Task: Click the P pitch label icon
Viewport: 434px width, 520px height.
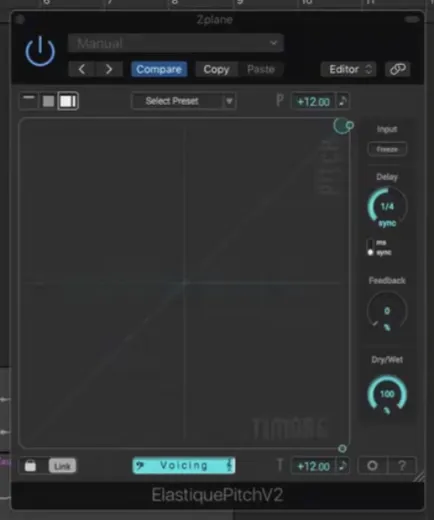Action: [280, 100]
